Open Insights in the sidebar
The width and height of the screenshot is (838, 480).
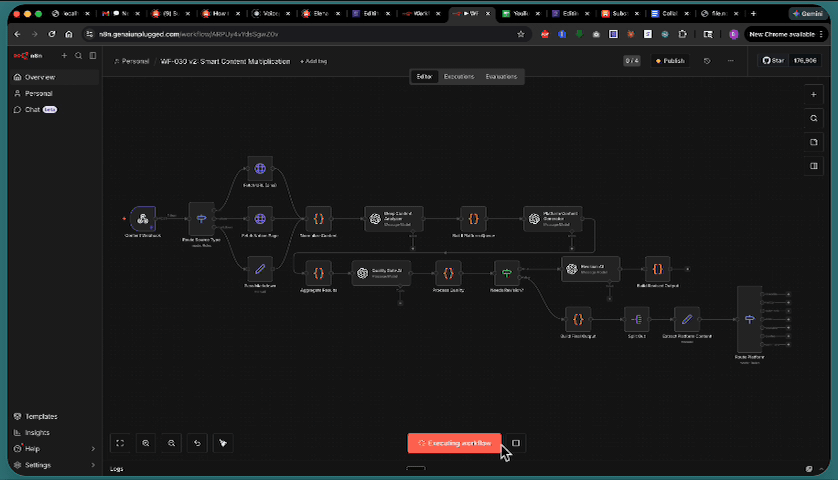pyautogui.click(x=55, y=432)
